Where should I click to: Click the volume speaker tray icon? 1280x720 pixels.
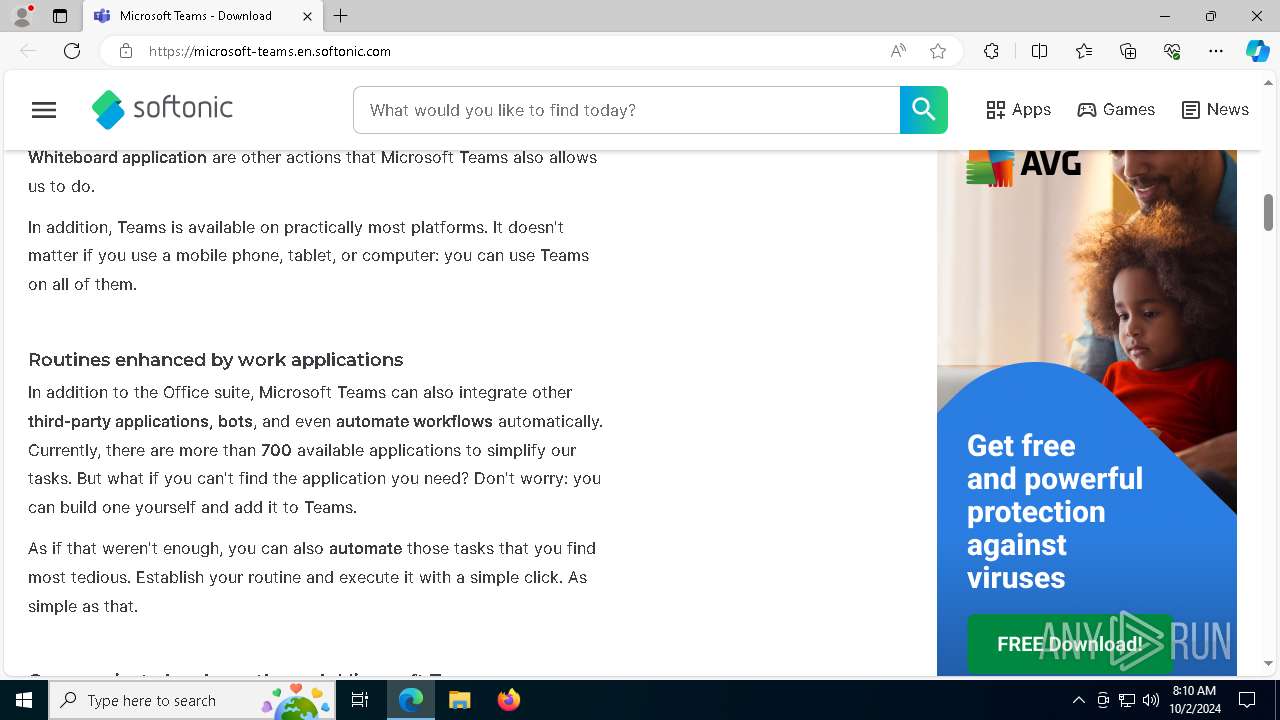pyautogui.click(x=1150, y=700)
